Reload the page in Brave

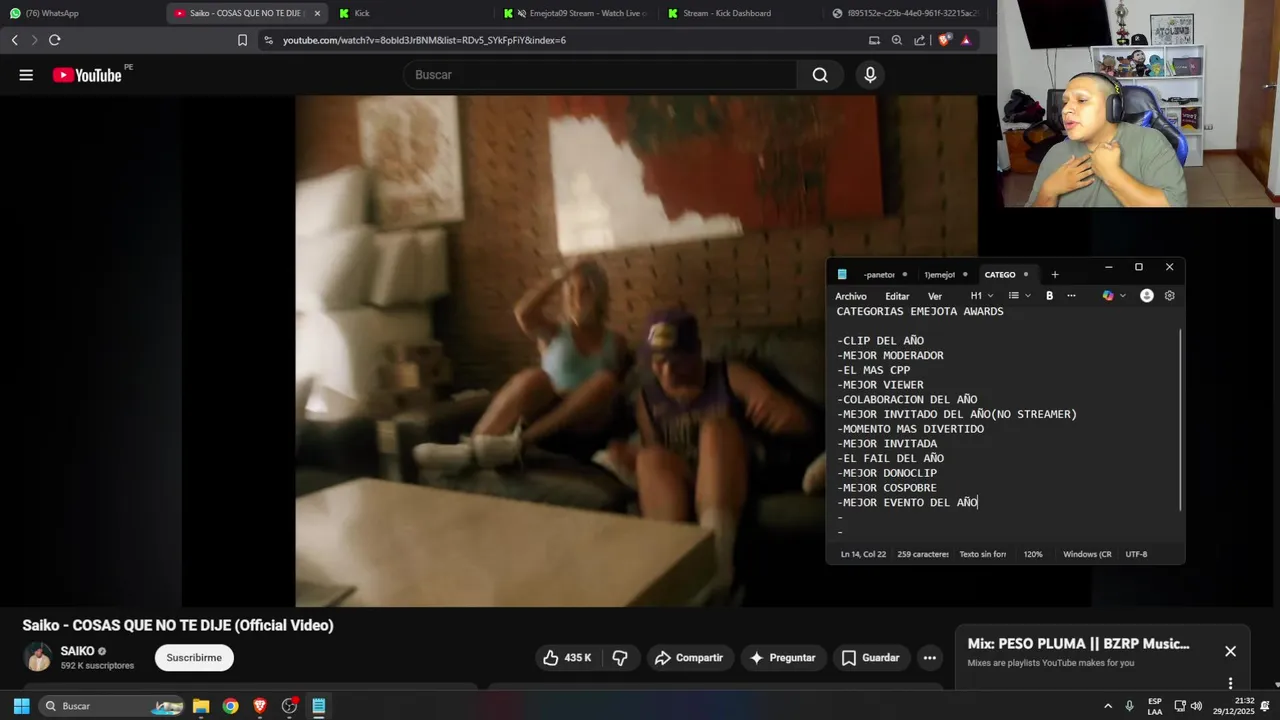55,40
